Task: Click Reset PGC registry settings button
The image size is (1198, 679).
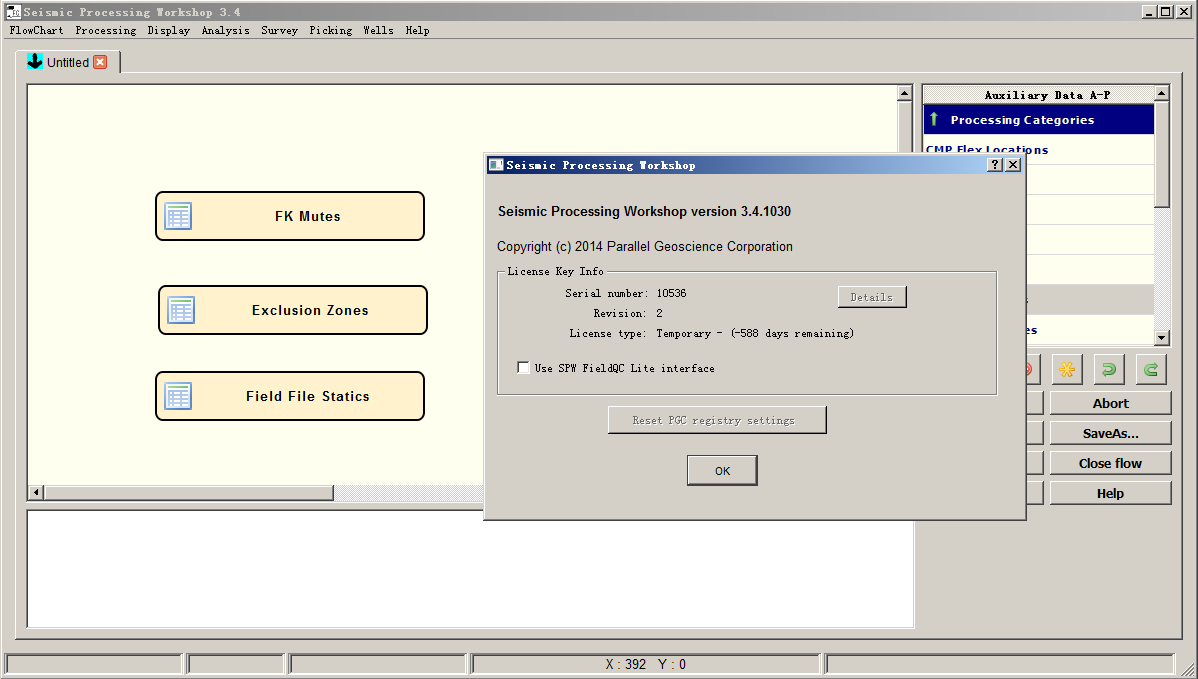Action: [717, 420]
